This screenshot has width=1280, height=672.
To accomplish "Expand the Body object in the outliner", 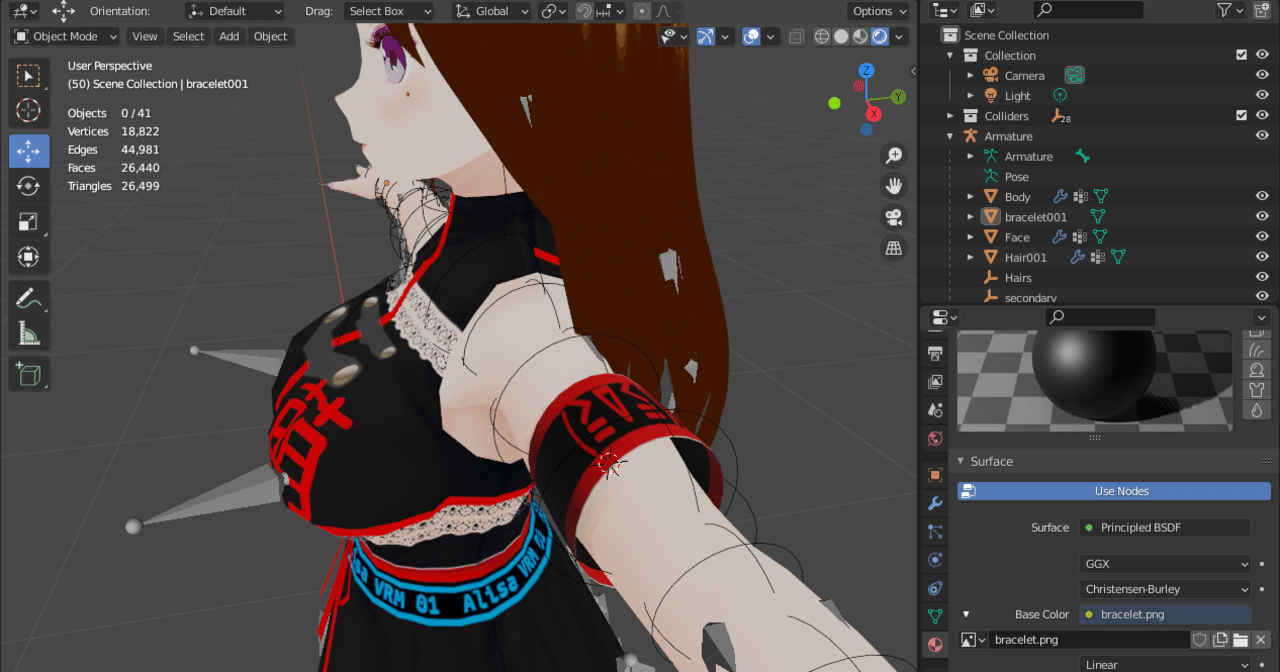I will point(968,196).
